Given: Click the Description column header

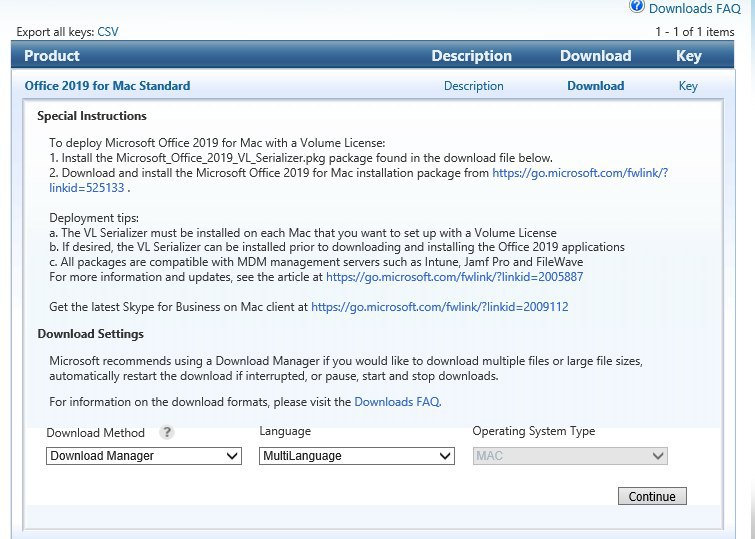Looking at the screenshot, I should [x=471, y=55].
